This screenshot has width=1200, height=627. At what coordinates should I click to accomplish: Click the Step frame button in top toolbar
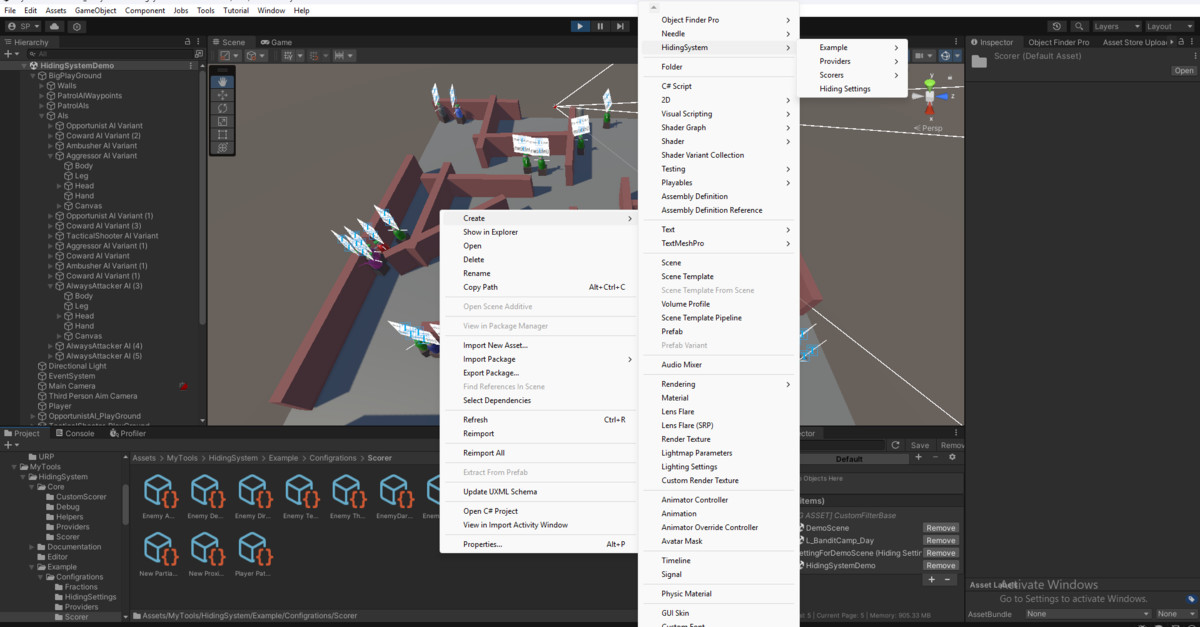pyautogui.click(x=619, y=26)
